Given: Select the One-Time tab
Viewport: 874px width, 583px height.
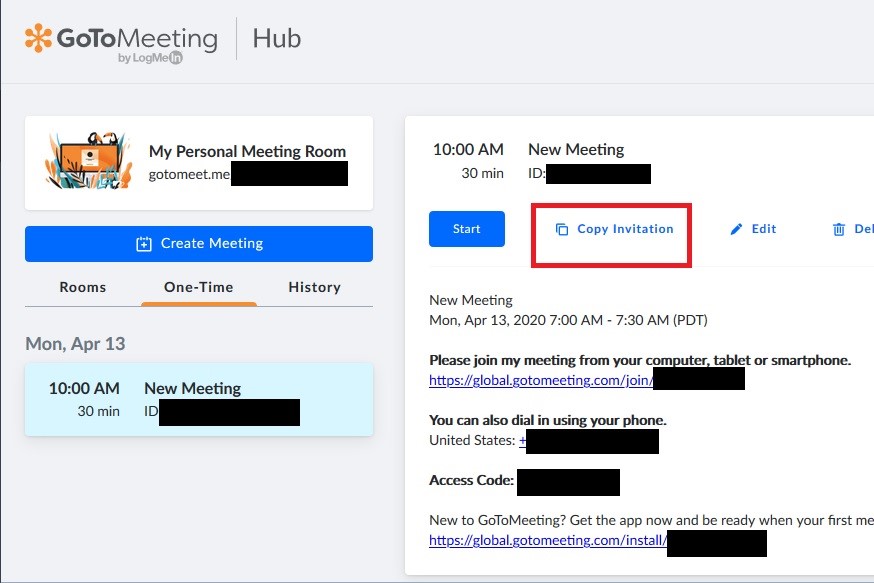Looking at the screenshot, I should tap(198, 287).
